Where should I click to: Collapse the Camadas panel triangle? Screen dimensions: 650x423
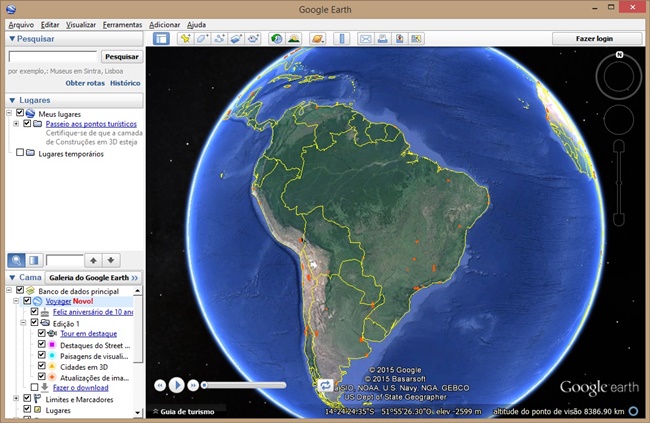pyautogui.click(x=12, y=277)
